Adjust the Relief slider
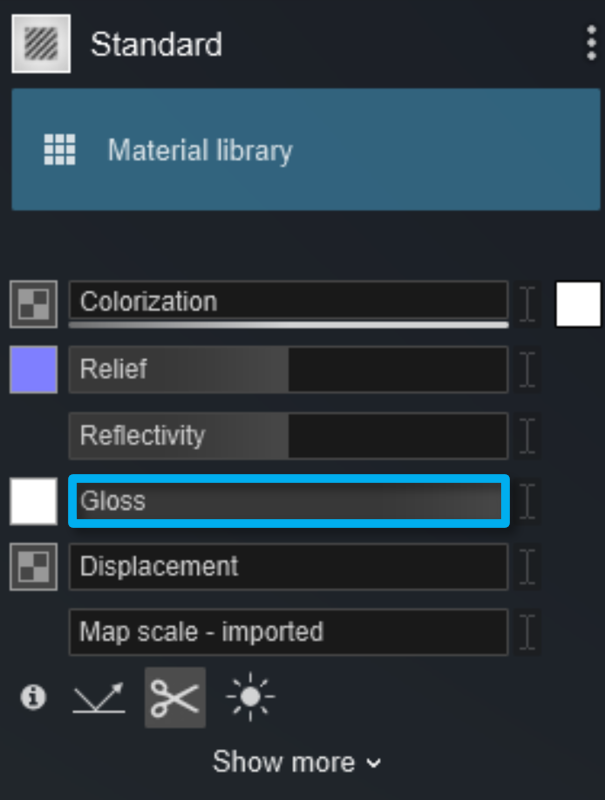605x800 pixels. coord(289,369)
